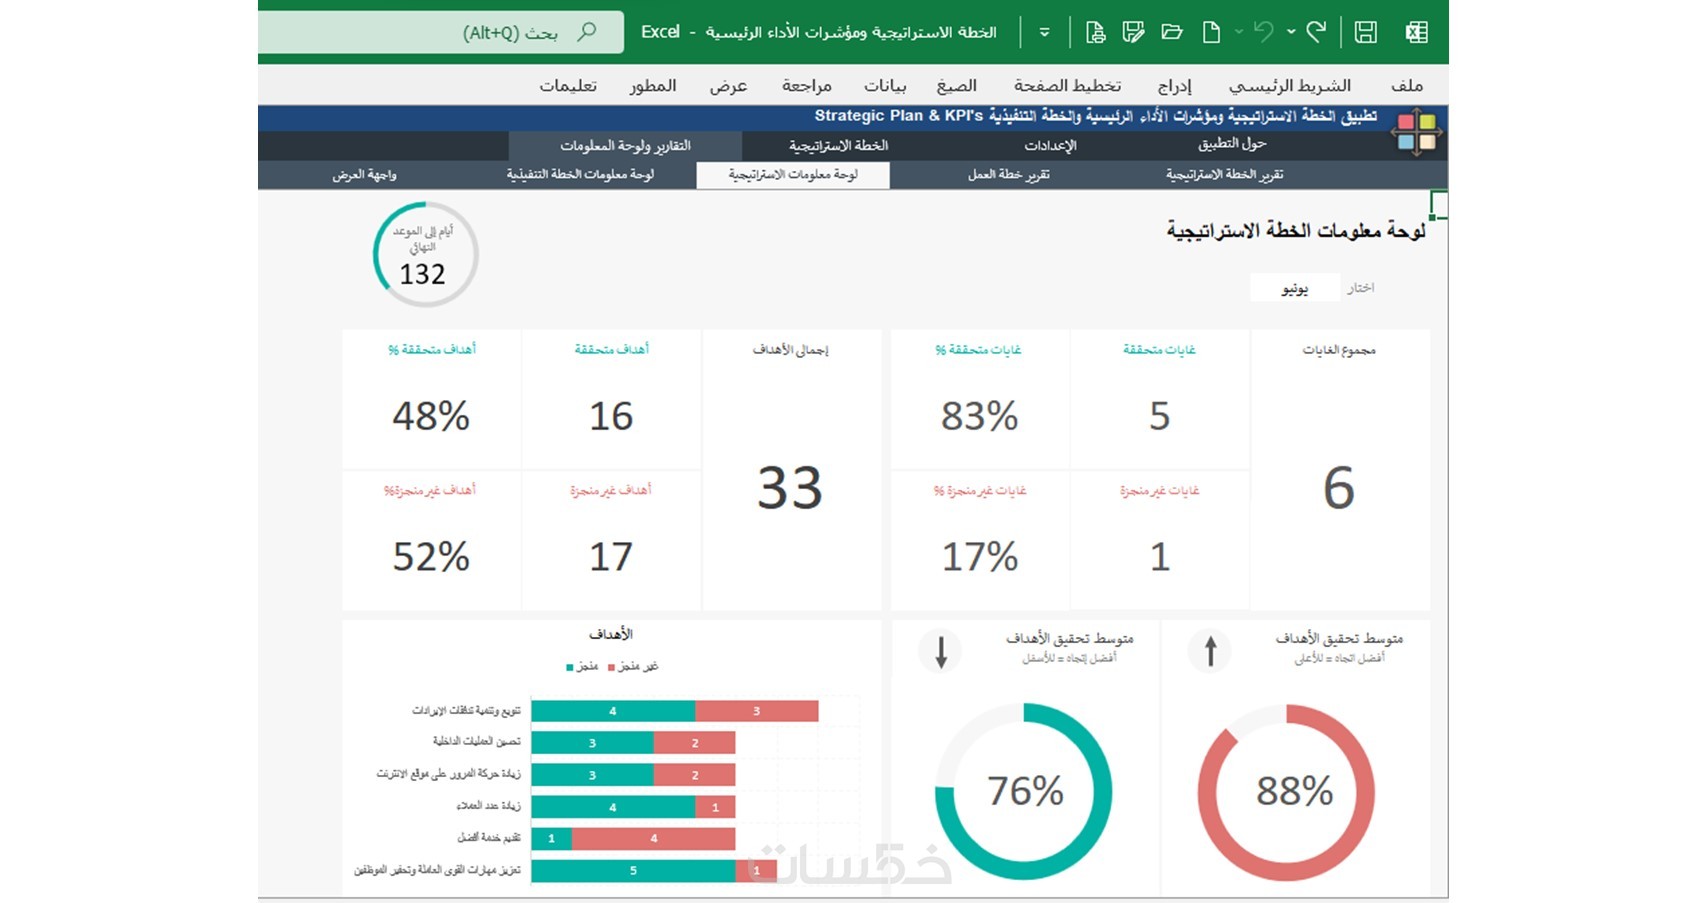Open the الخطة الاستراتيجية navigation section
This screenshot has width=1701, height=903.
tap(838, 145)
